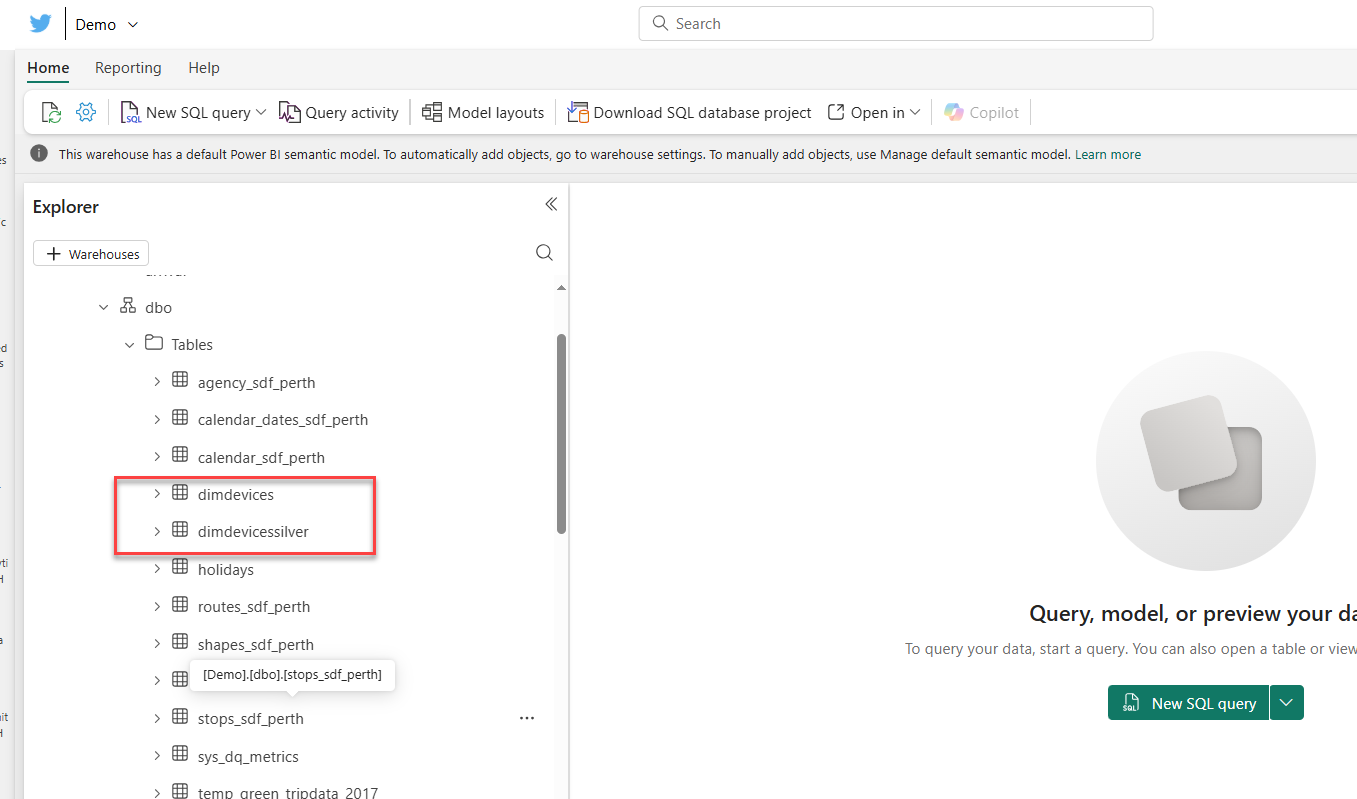Click table icon next to calendar_dates_sdf_perth
This screenshot has width=1357, height=799.
180,418
